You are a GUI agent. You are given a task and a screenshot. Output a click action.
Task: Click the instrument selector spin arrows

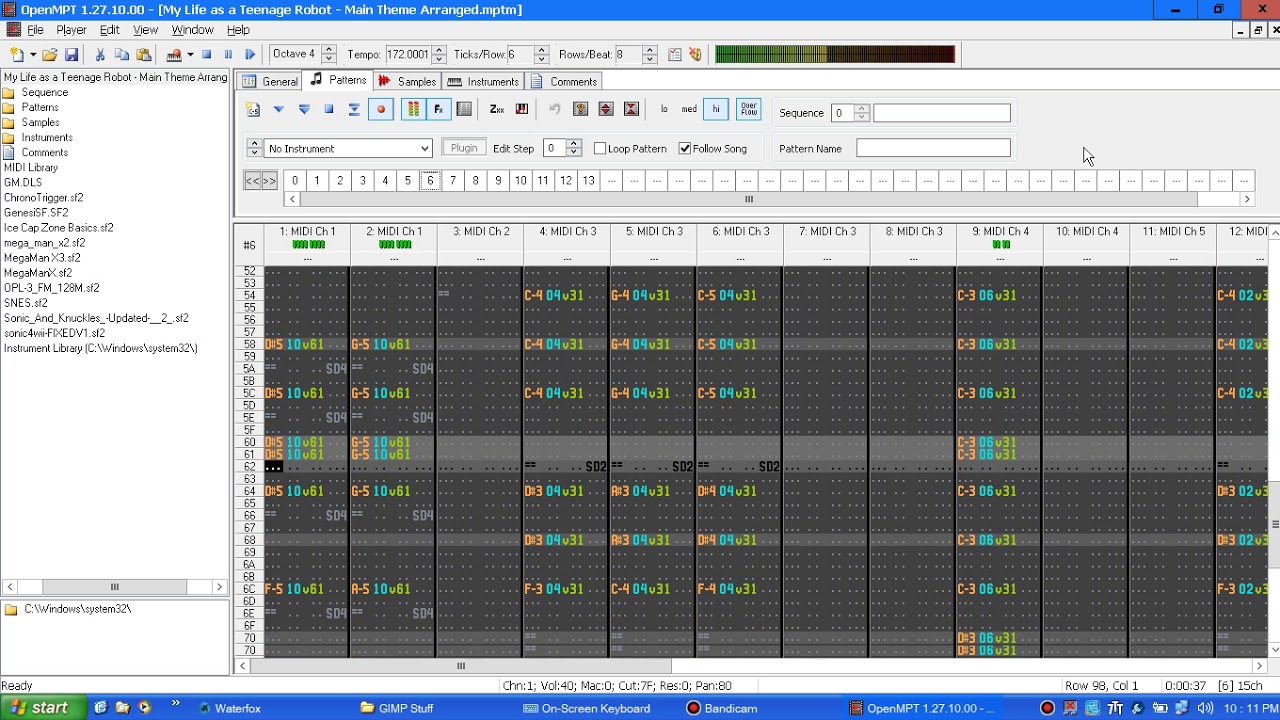pos(254,148)
